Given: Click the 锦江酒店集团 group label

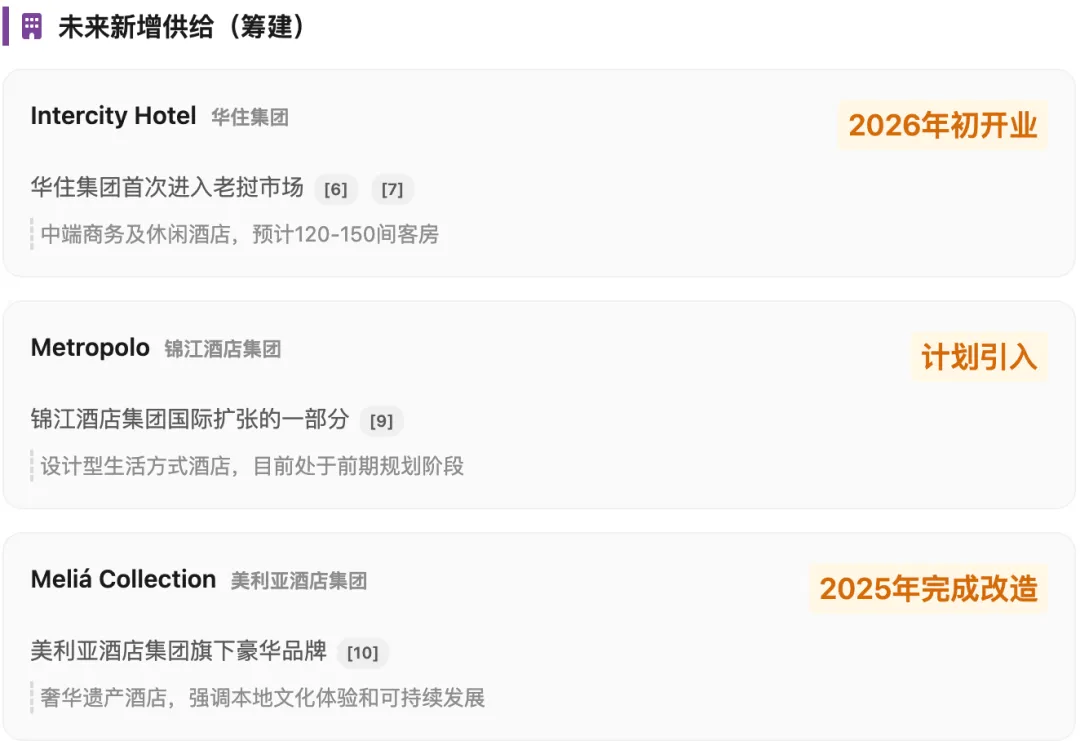Looking at the screenshot, I should pos(222,349).
